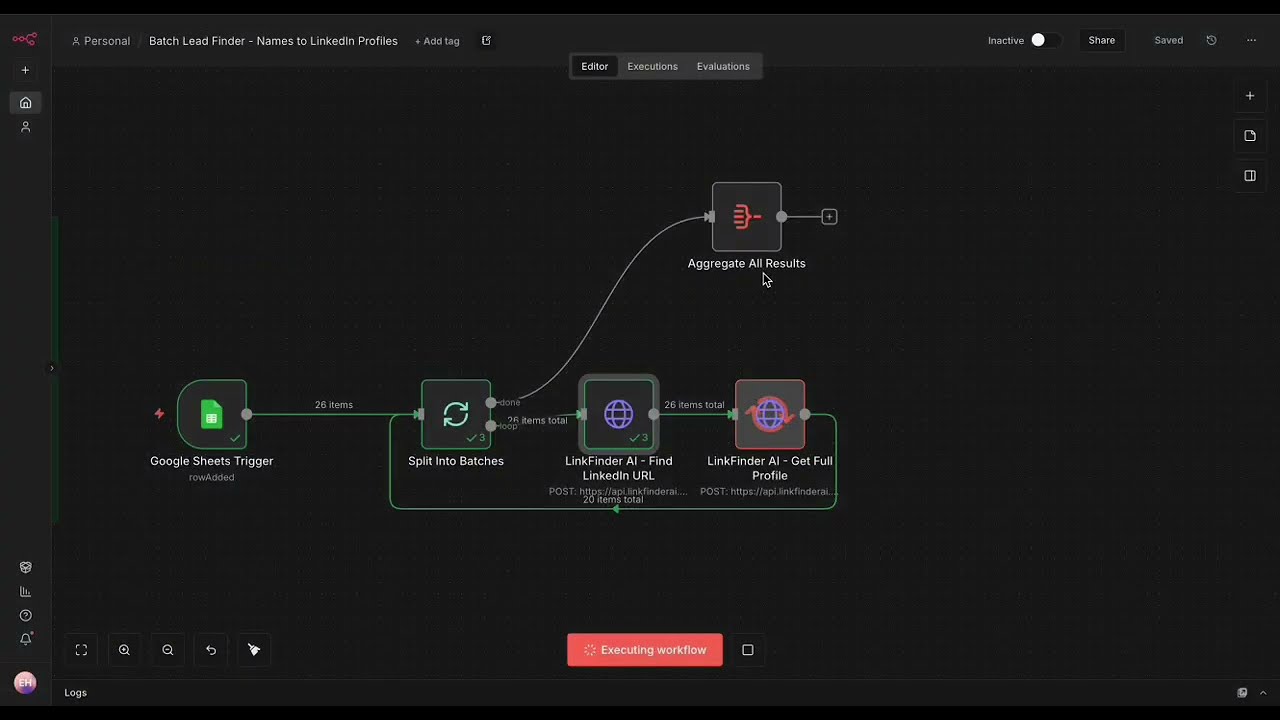Open the notifications bell icon
Image resolution: width=1280 pixels, height=720 pixels.
click(25, 639)
